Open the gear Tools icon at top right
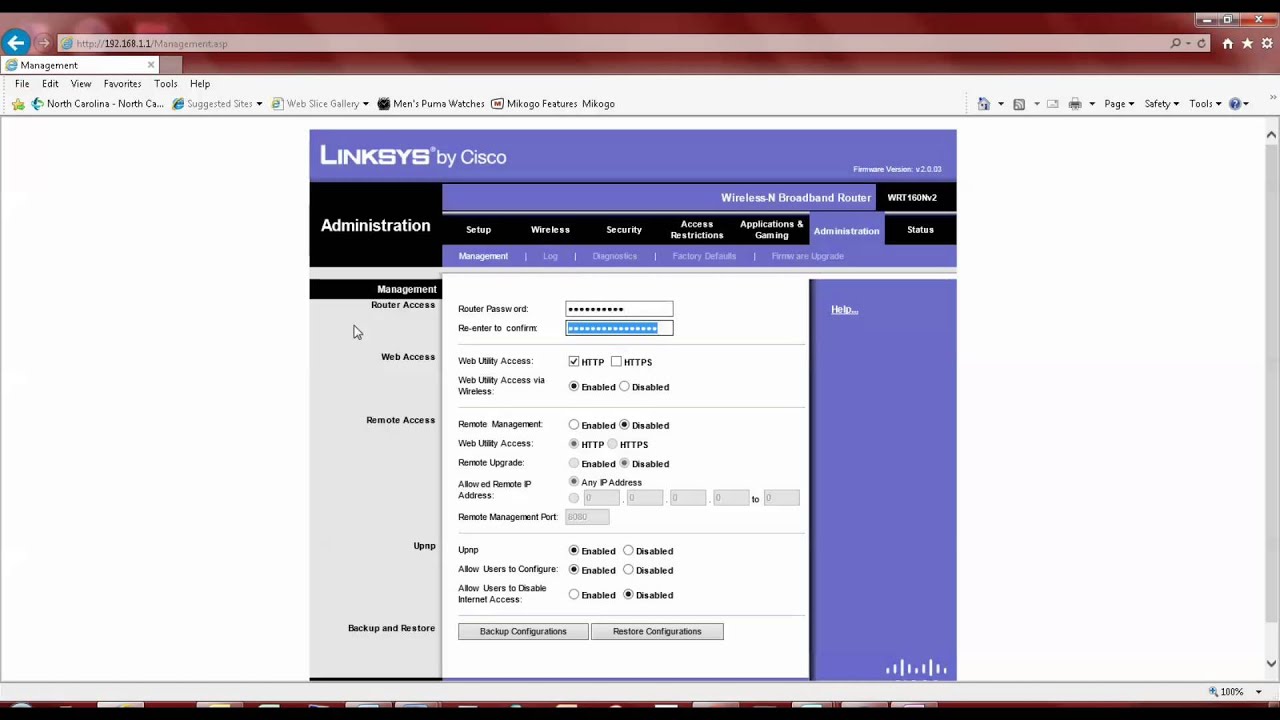1280x720 pixels. 1267,44
